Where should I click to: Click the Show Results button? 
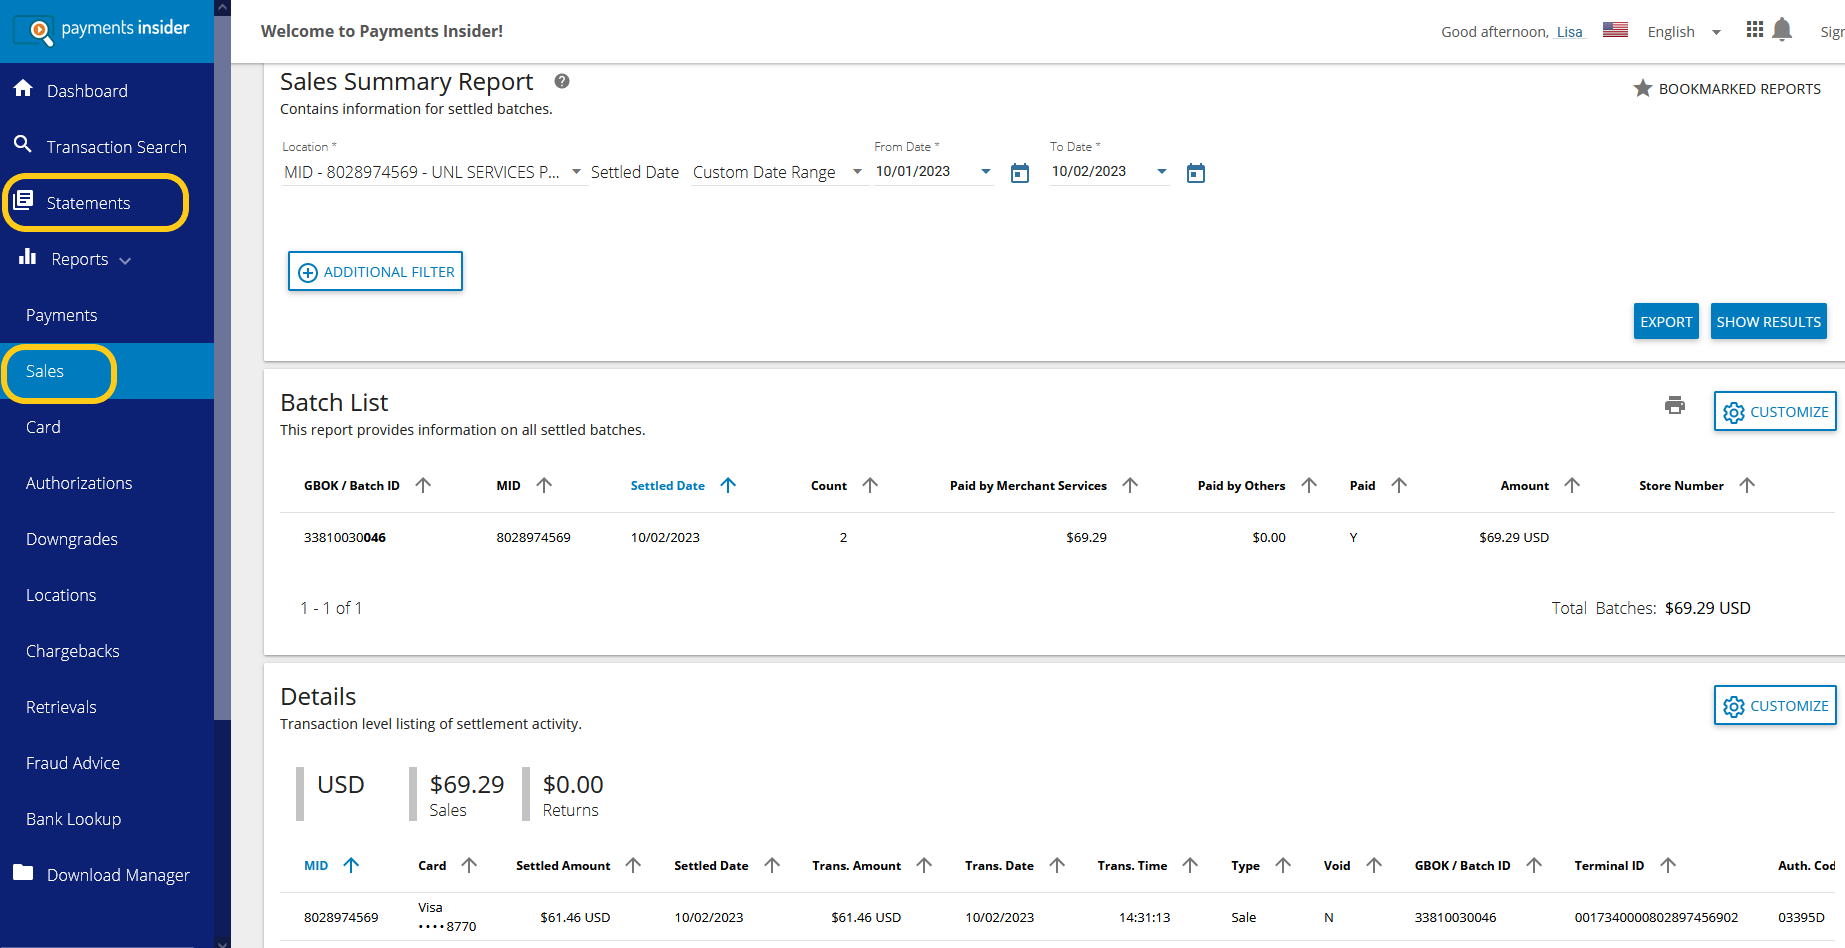click(1768, 321)
